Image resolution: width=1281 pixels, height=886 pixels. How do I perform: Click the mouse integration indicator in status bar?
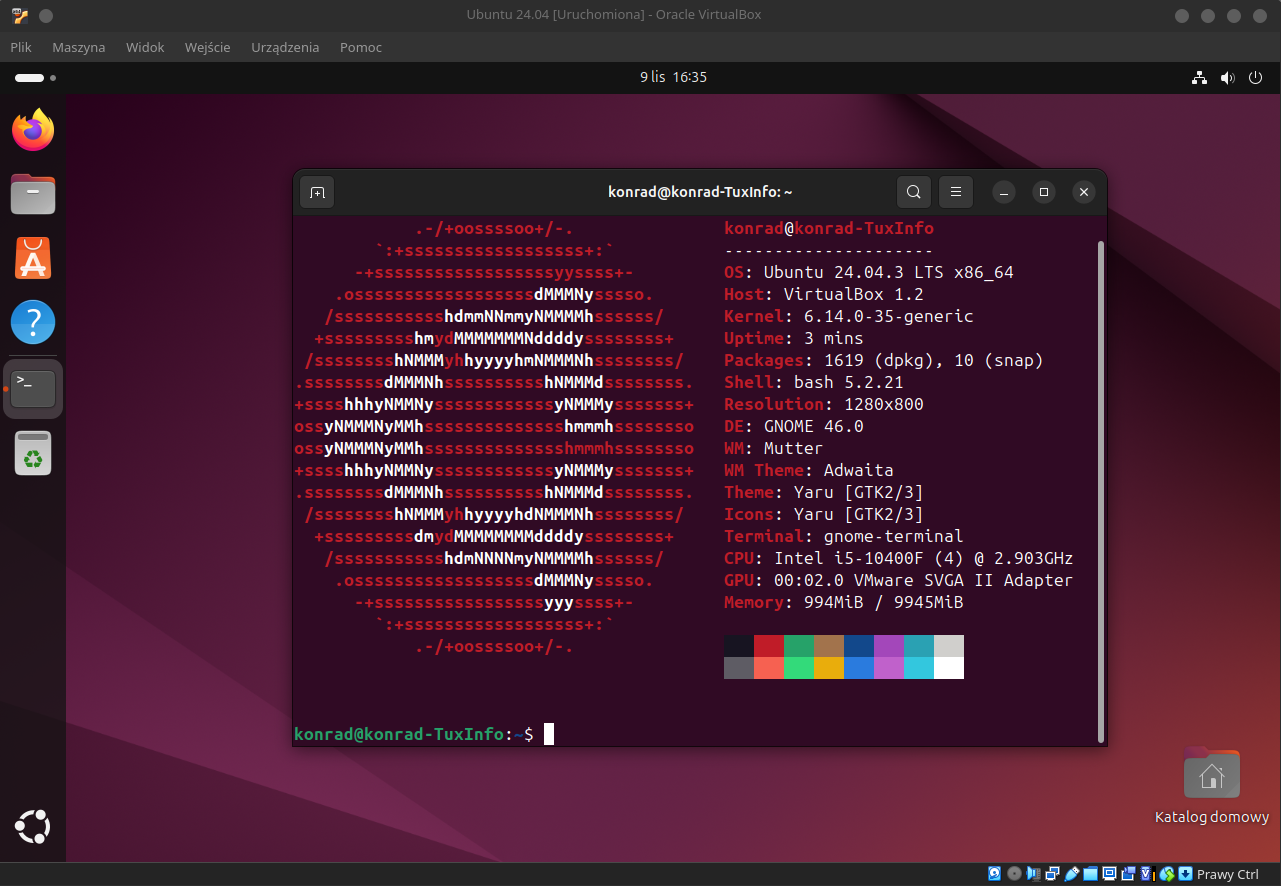1167,874
